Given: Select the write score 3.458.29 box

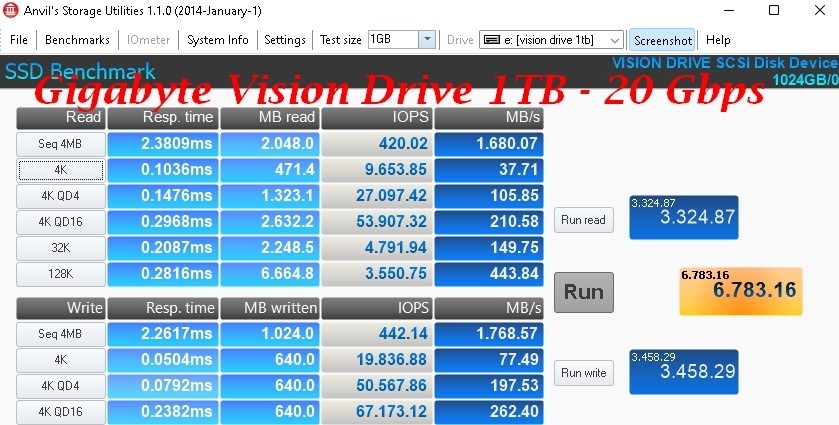Looking at the screenshot, I should point(684,371).
